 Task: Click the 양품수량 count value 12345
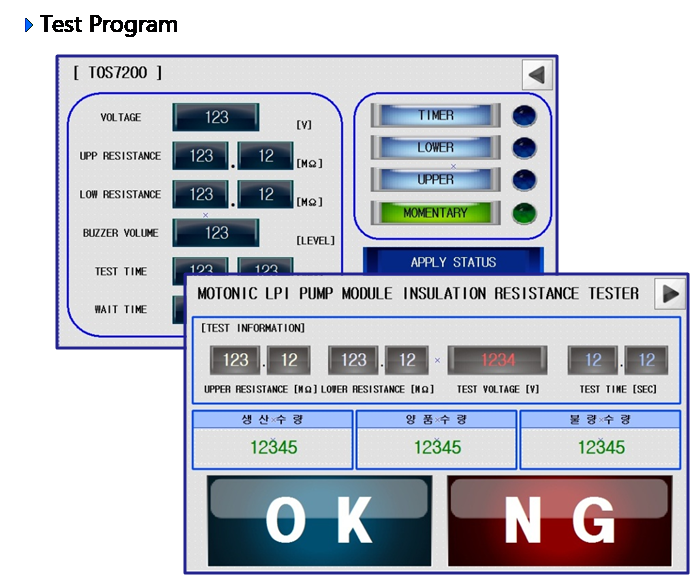point(437,447)
